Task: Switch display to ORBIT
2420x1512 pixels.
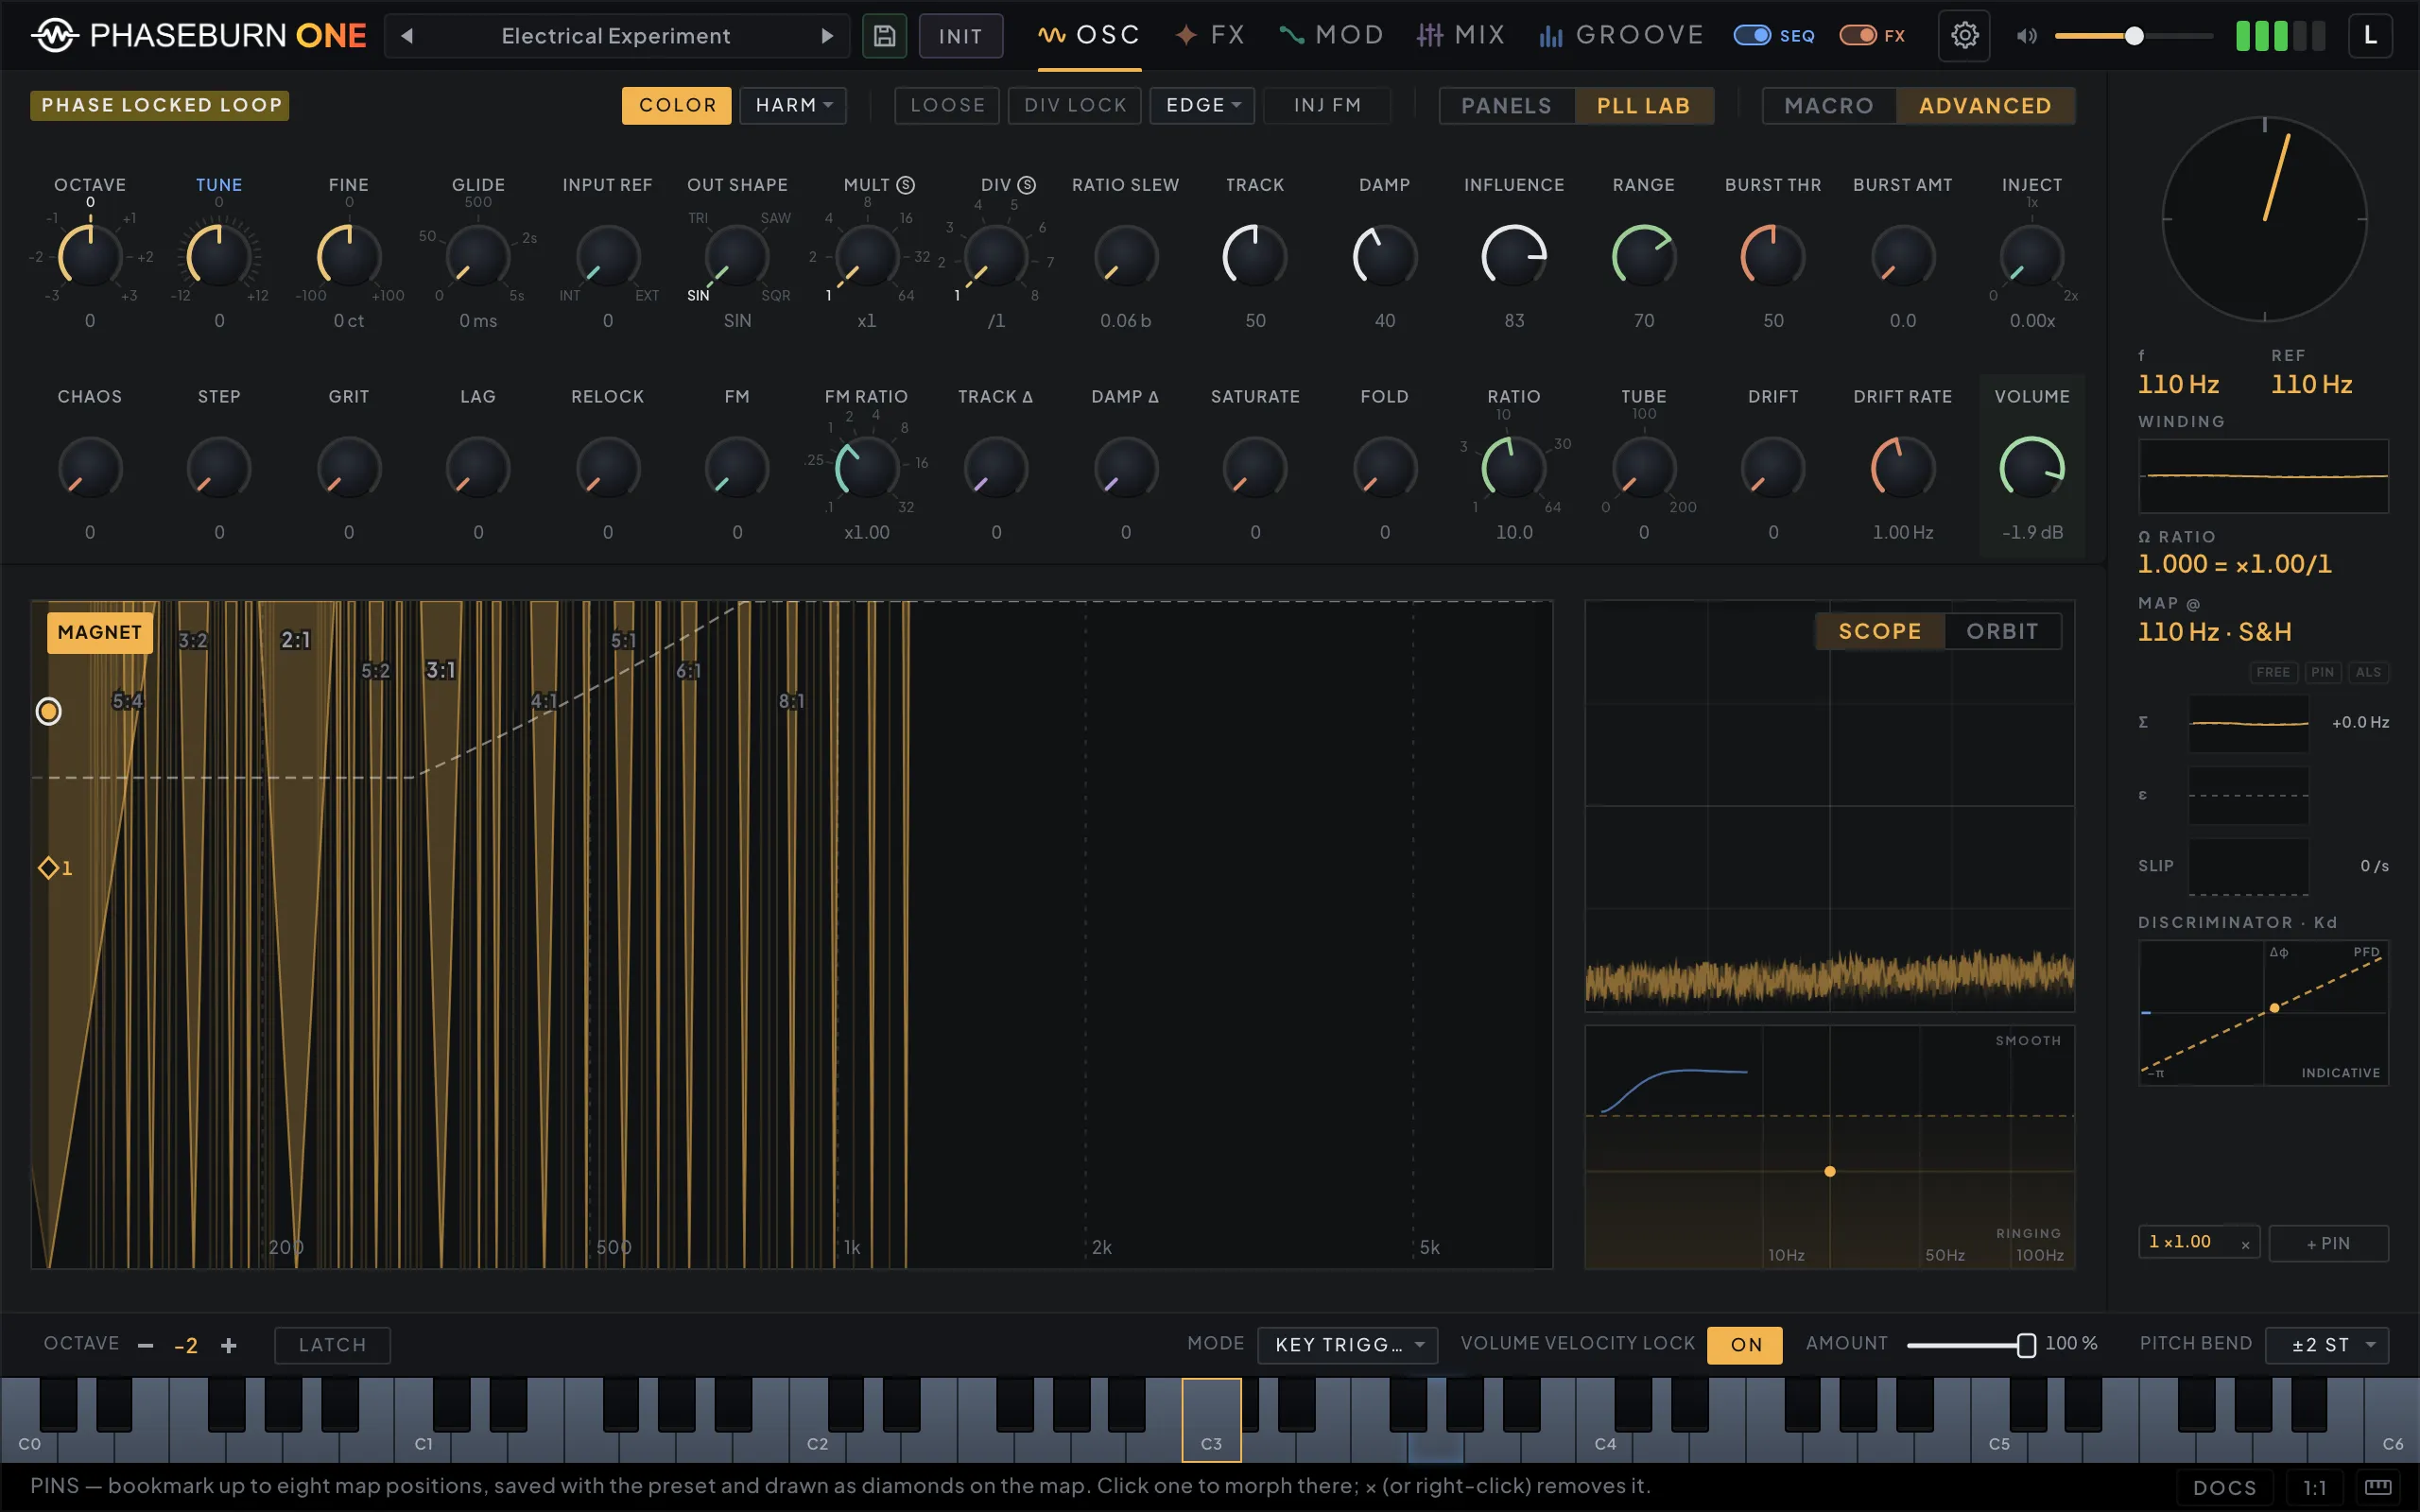Action: point(2002,631)
